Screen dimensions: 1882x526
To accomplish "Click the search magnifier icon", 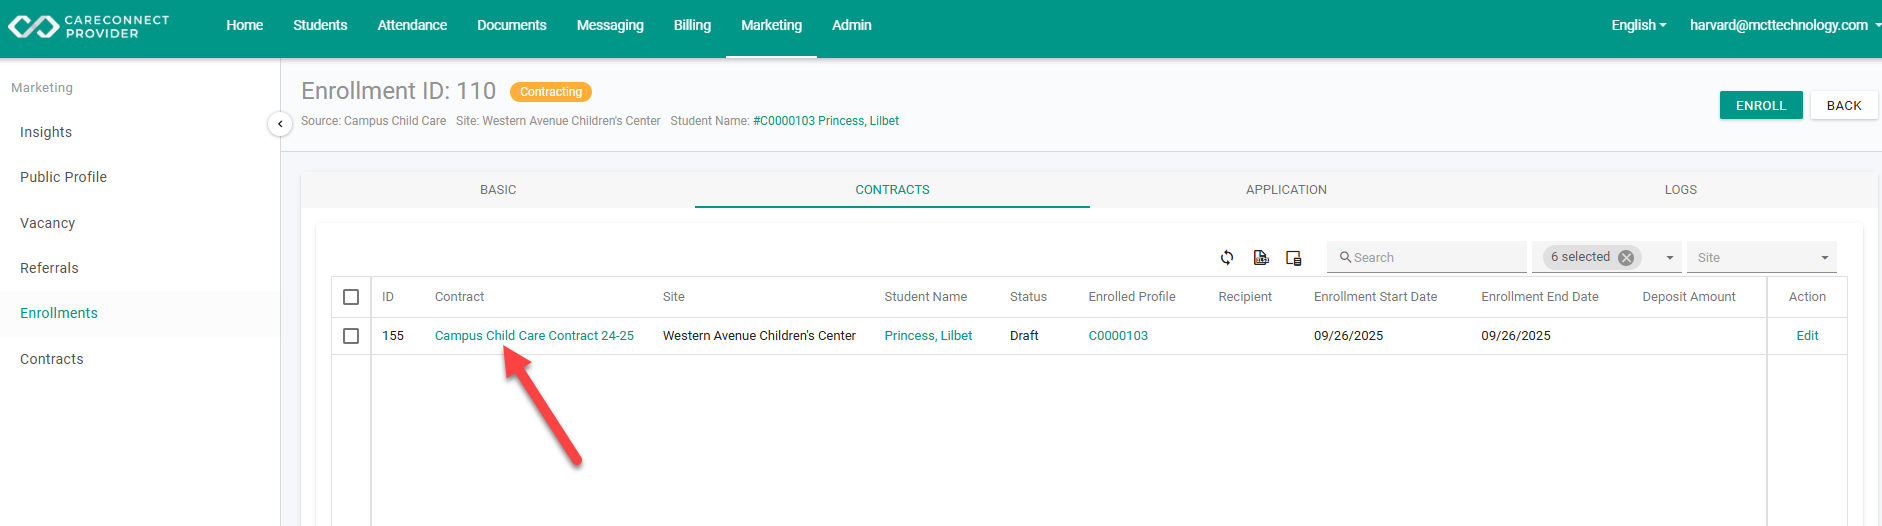I will click(x=1346, y=257).
